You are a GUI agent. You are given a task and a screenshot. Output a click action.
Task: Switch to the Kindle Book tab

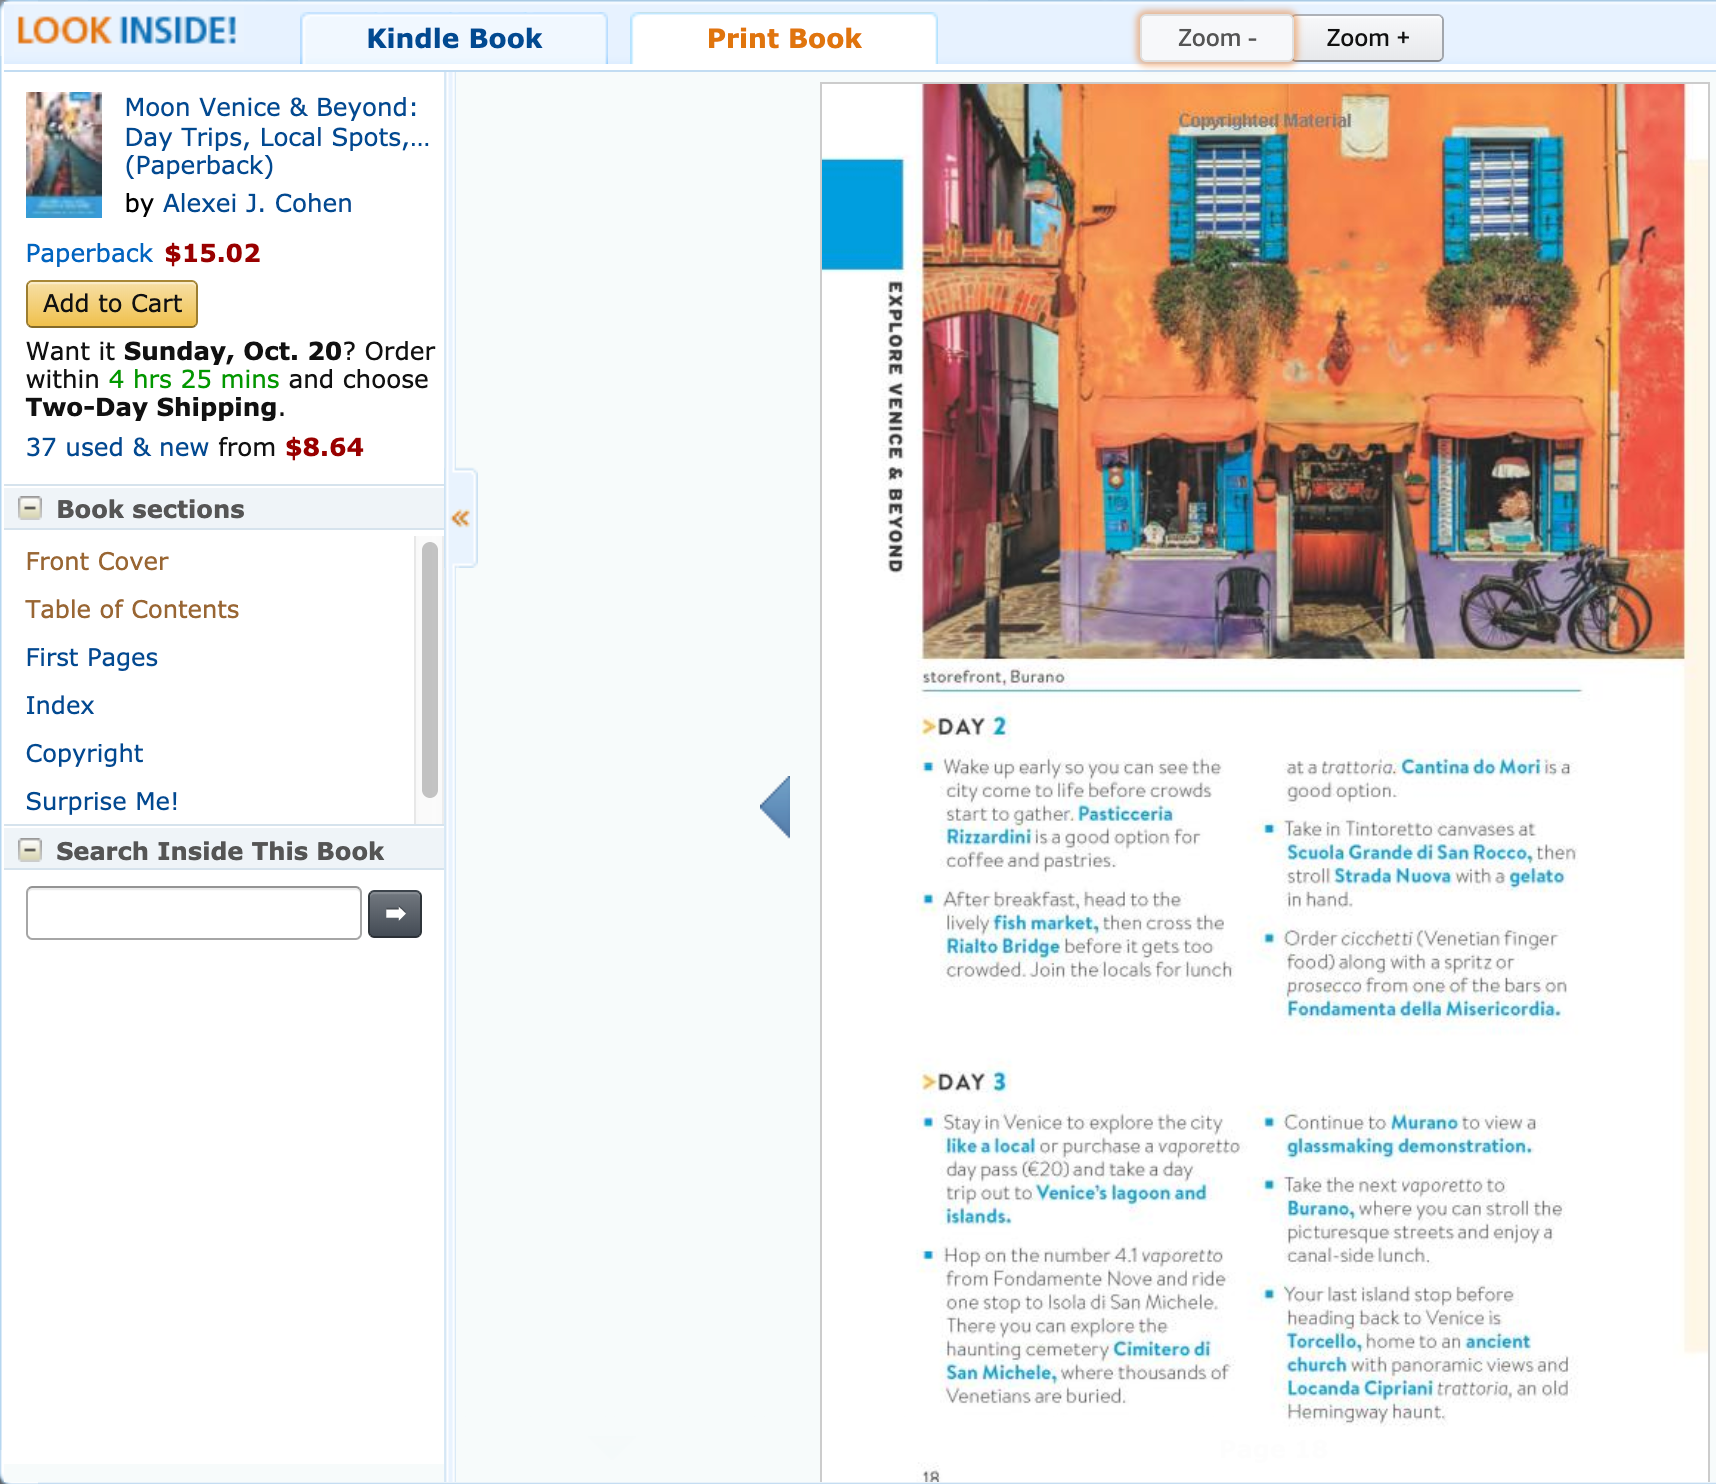[x=454, y=39]
